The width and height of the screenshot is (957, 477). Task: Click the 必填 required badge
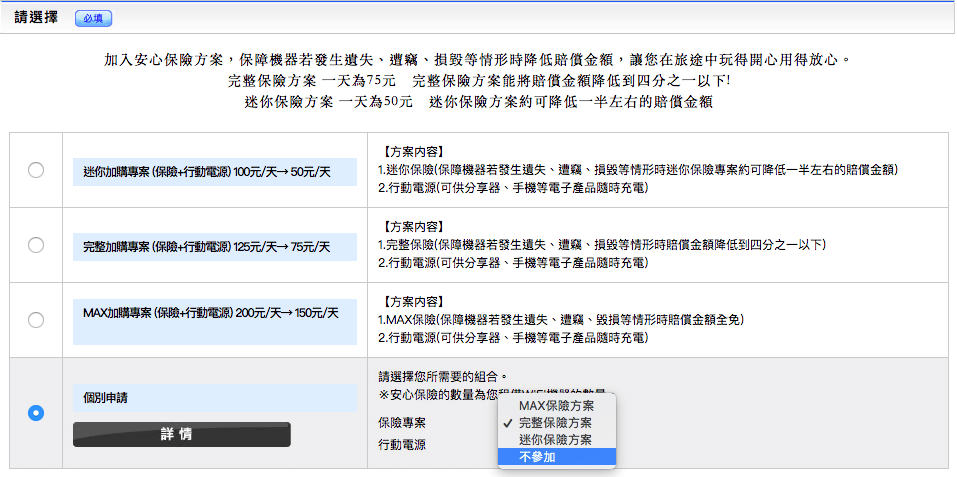click(x=93, y=18)
